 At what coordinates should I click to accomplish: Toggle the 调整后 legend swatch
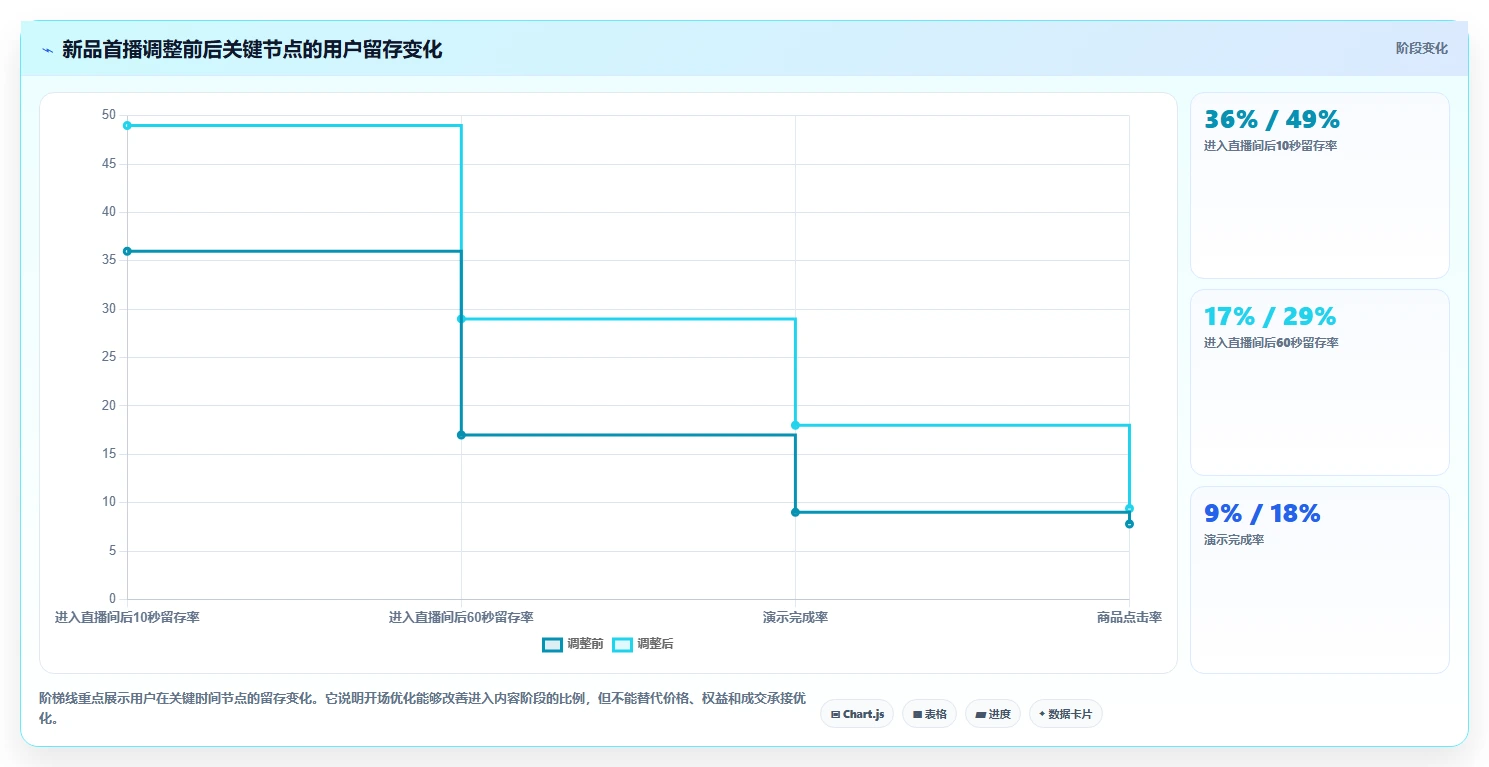click(x=622, y=644)
